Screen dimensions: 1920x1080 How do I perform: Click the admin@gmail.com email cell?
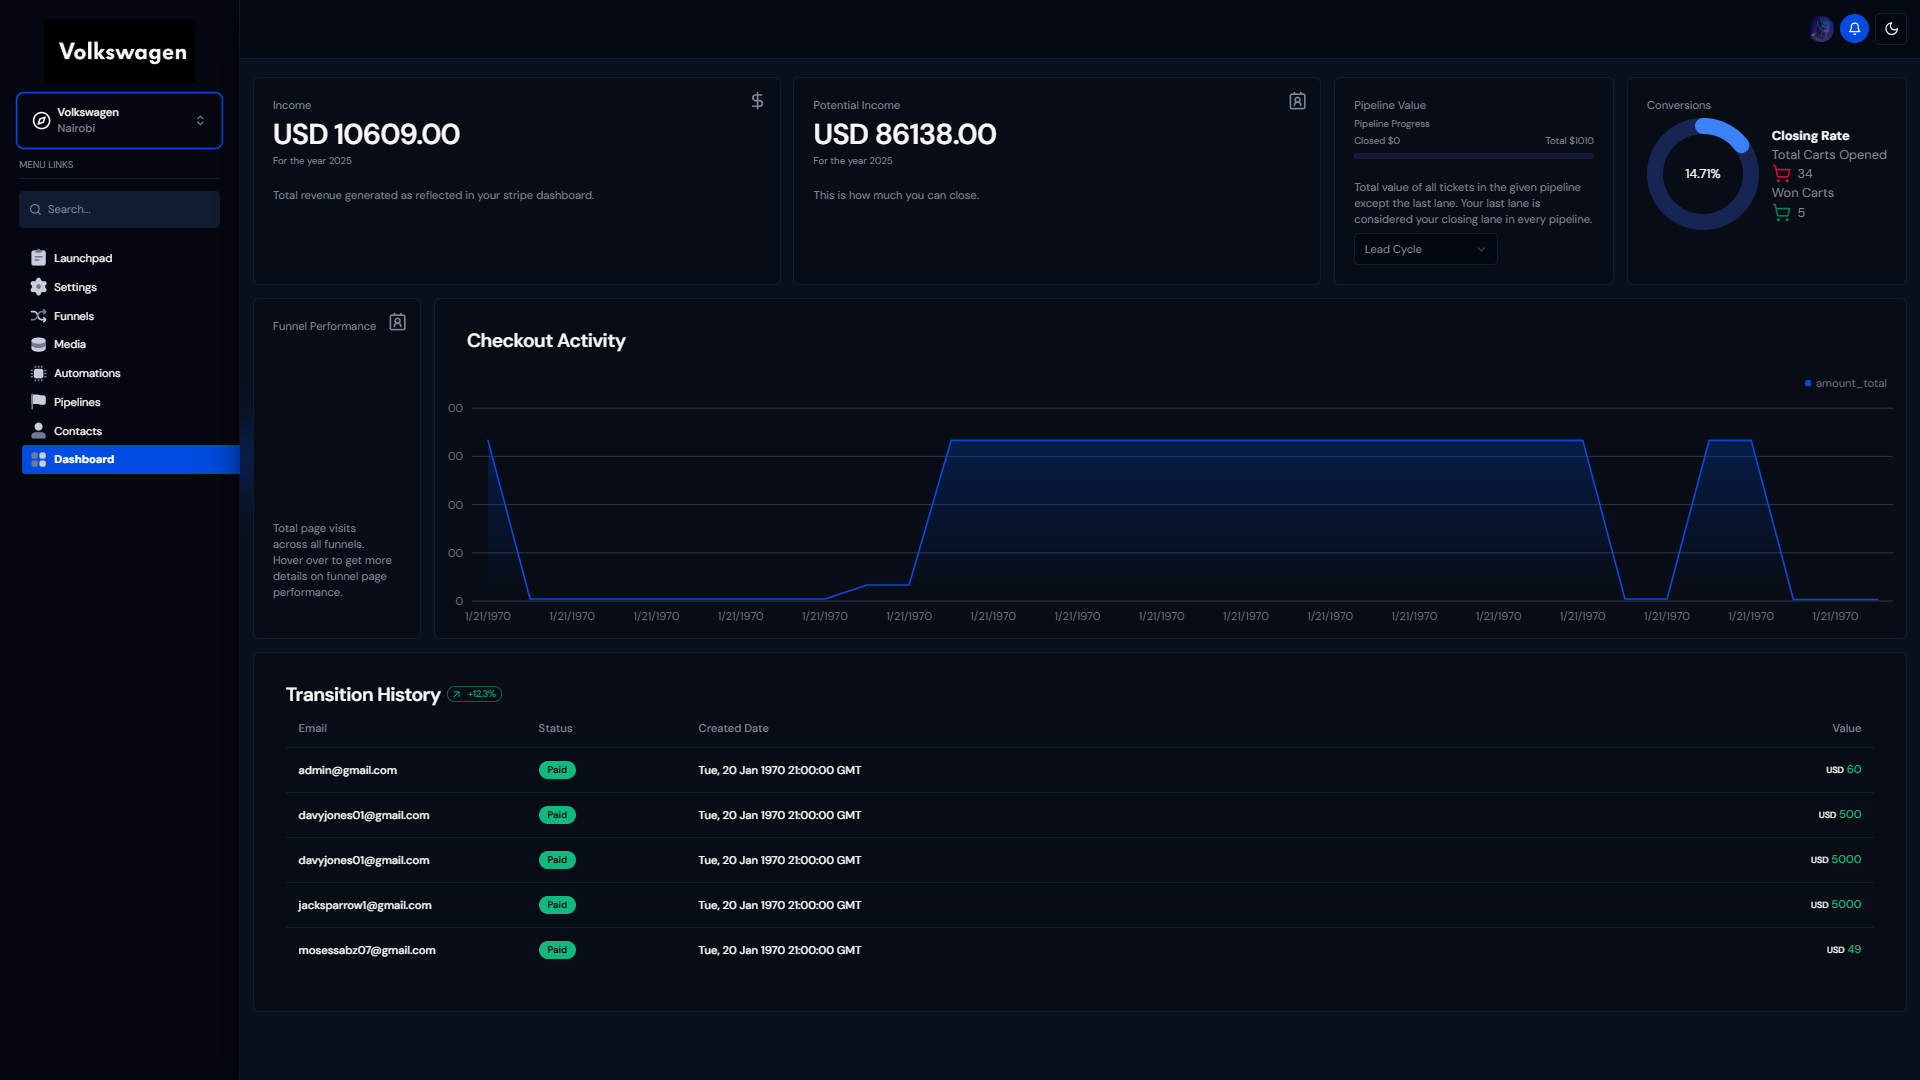click(x=347, y=770)
